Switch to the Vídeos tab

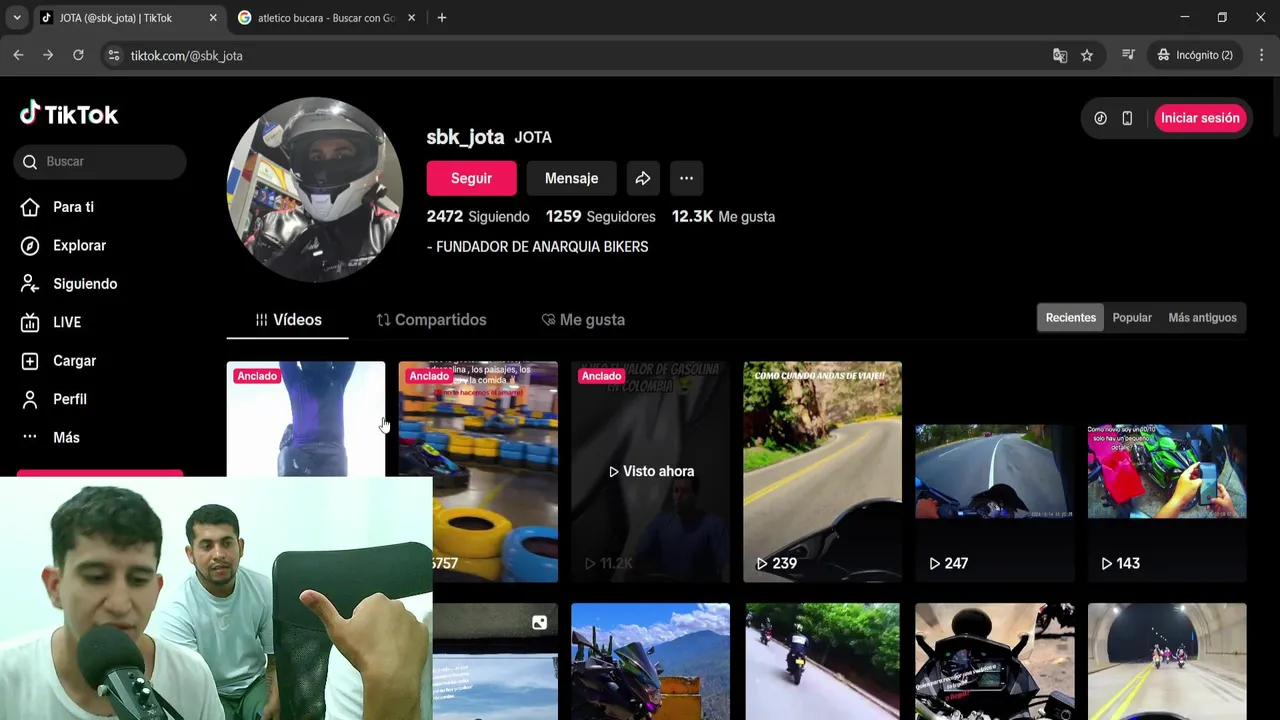(288, 320)
